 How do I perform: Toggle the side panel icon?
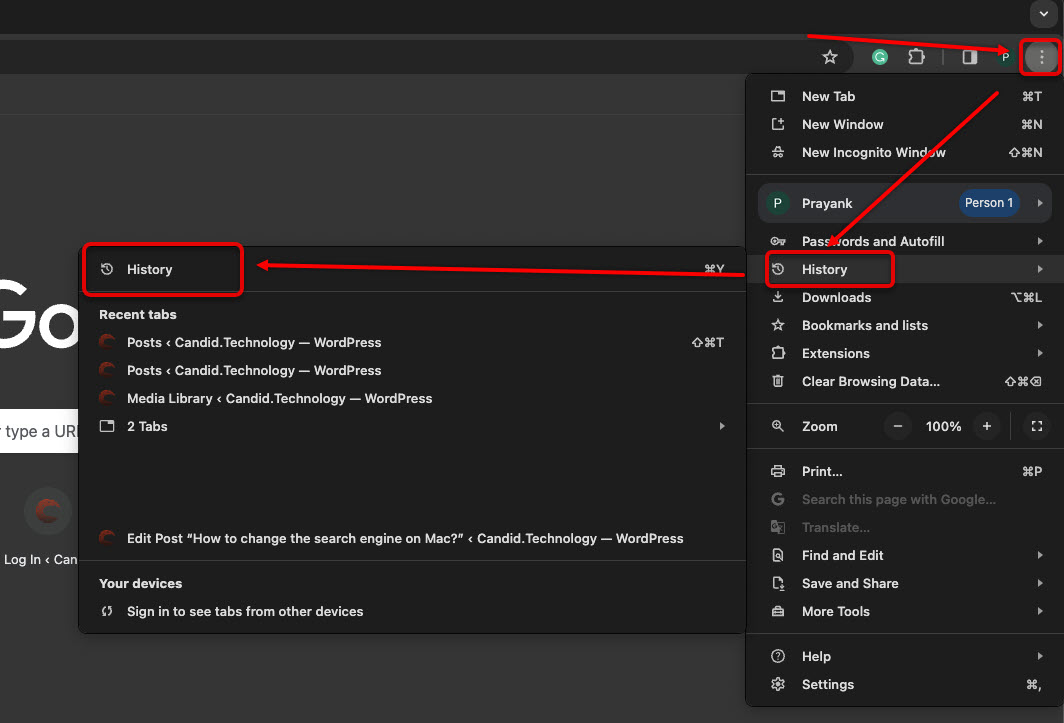pyautogui.click(x=969, y=58)
